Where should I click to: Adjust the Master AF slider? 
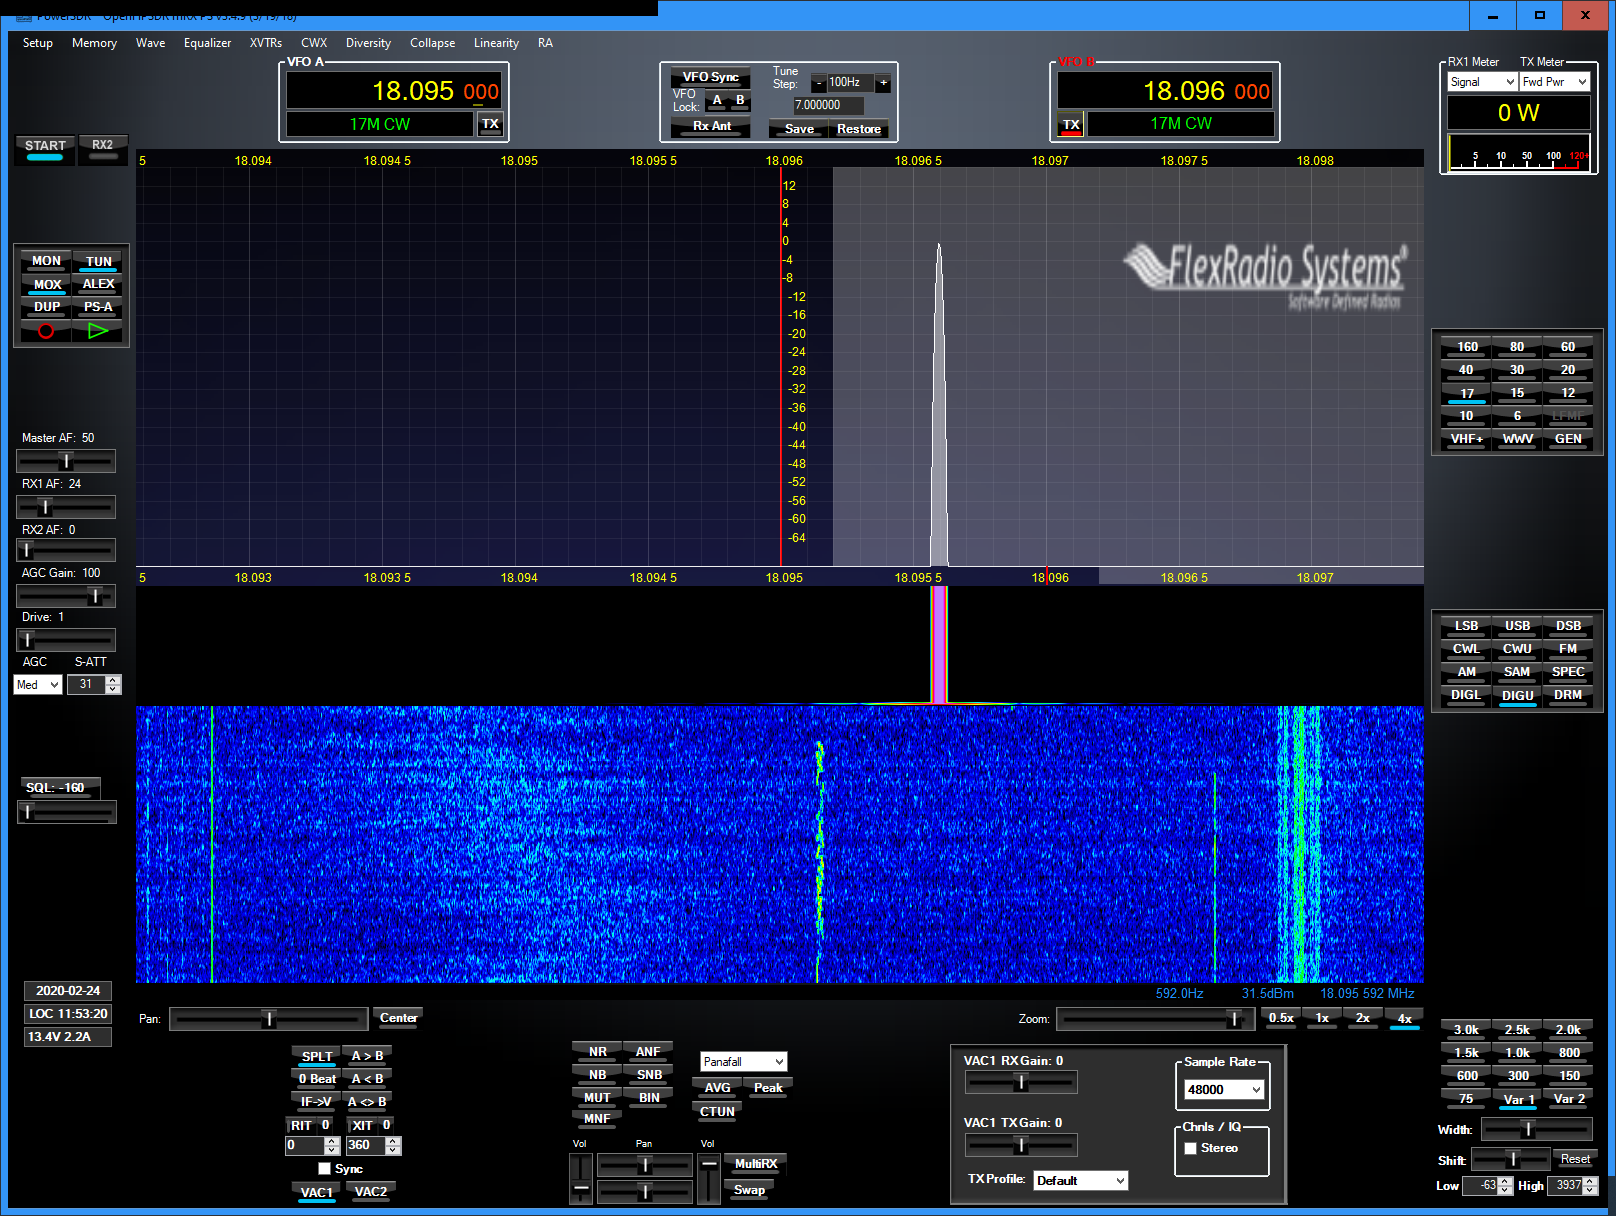pyautogui.click(x=66, y=461)
